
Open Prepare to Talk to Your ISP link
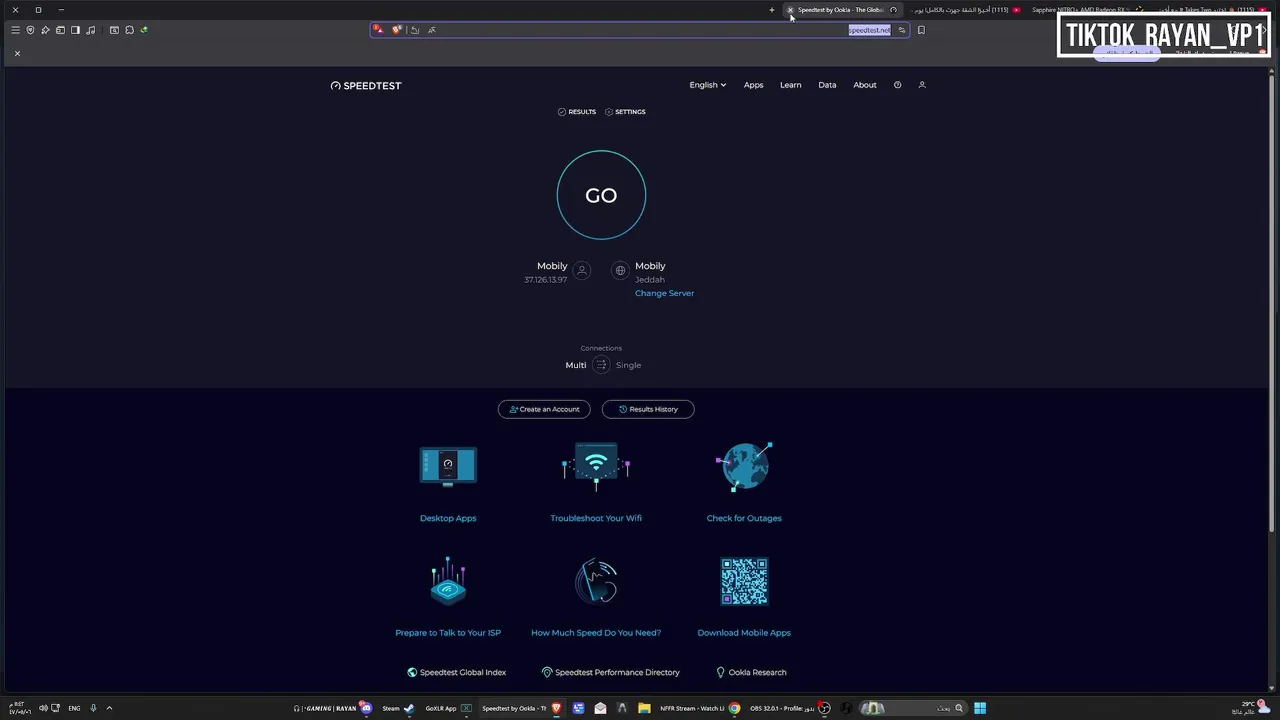[448, 633]
